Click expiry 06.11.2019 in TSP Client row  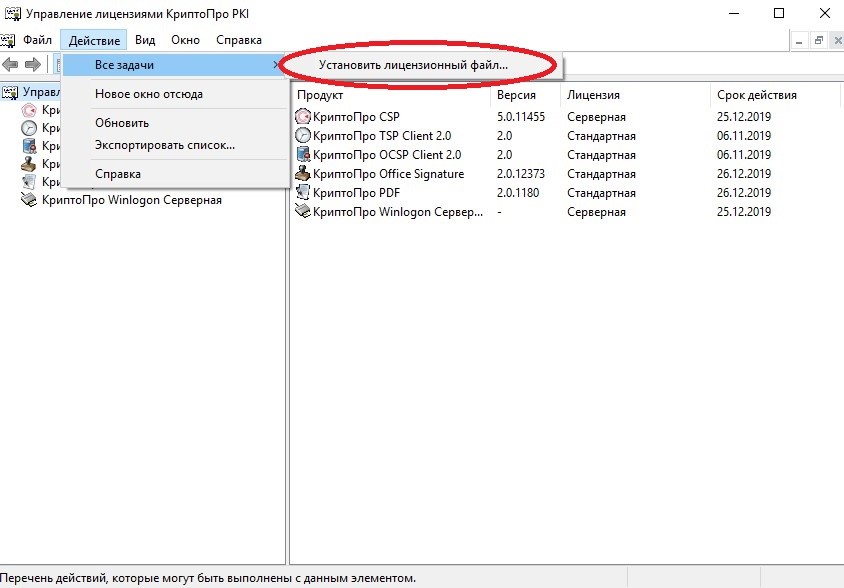pos(744,136)
